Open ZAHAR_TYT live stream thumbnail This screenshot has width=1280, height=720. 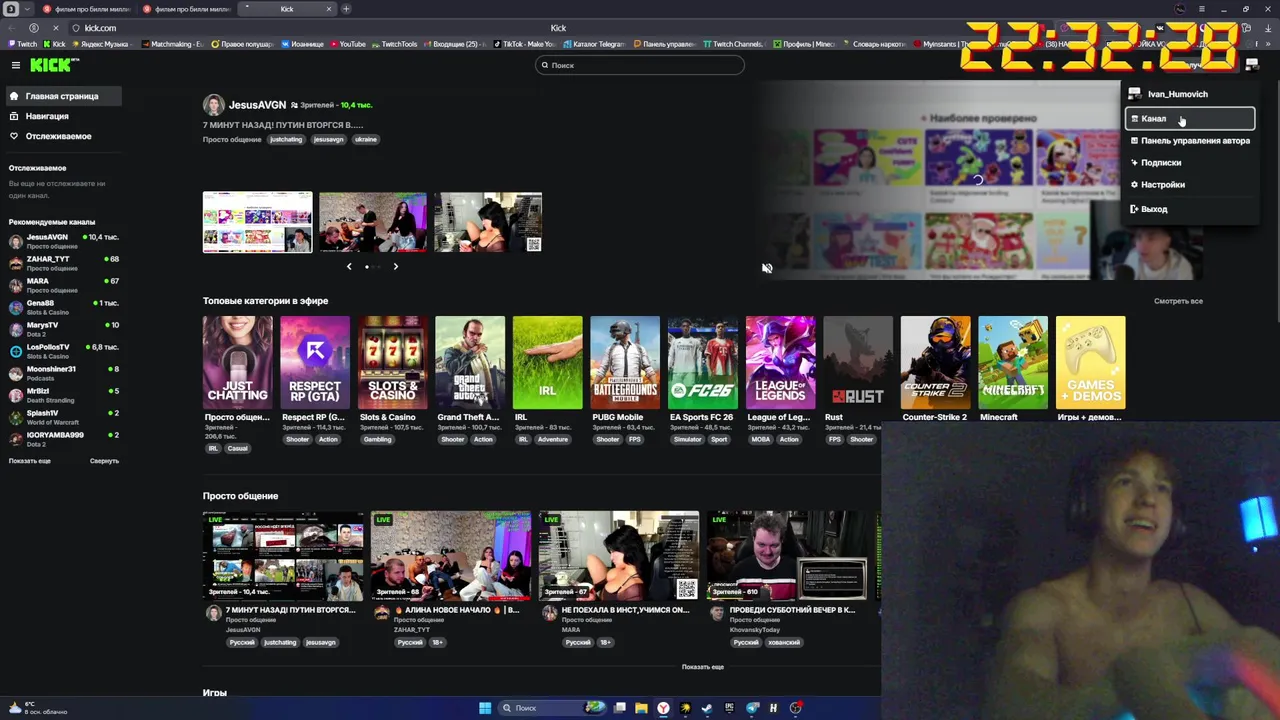click(x=451, y=556)
